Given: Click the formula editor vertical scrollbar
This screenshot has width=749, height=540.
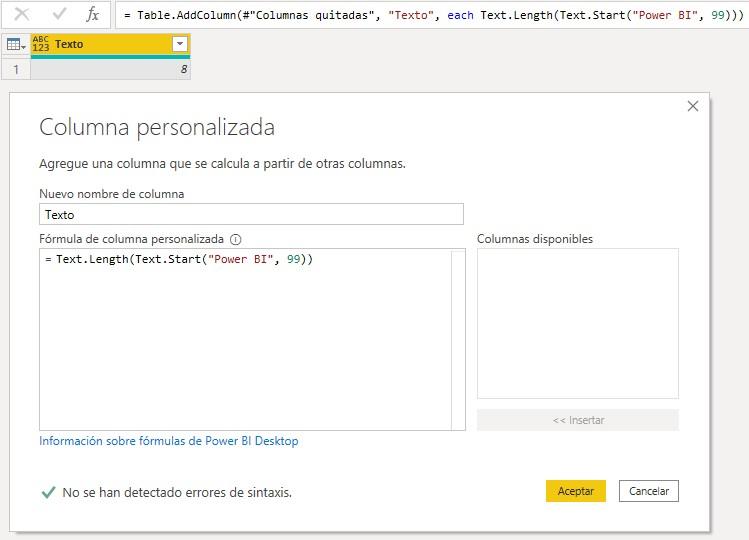Looking at the screenshot, I should point(458,339).
